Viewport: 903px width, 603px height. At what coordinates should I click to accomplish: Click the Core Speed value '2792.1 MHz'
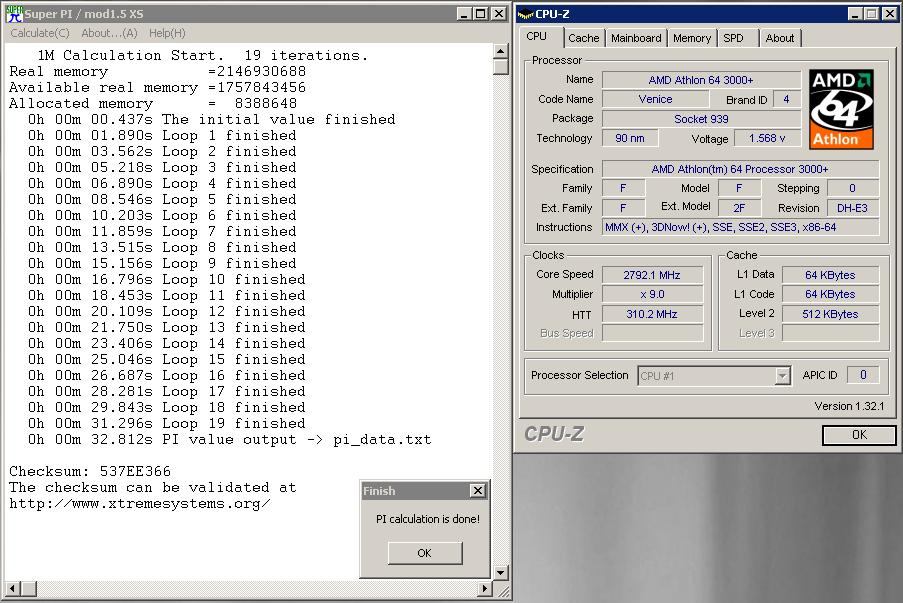click(x=652, y=275)
